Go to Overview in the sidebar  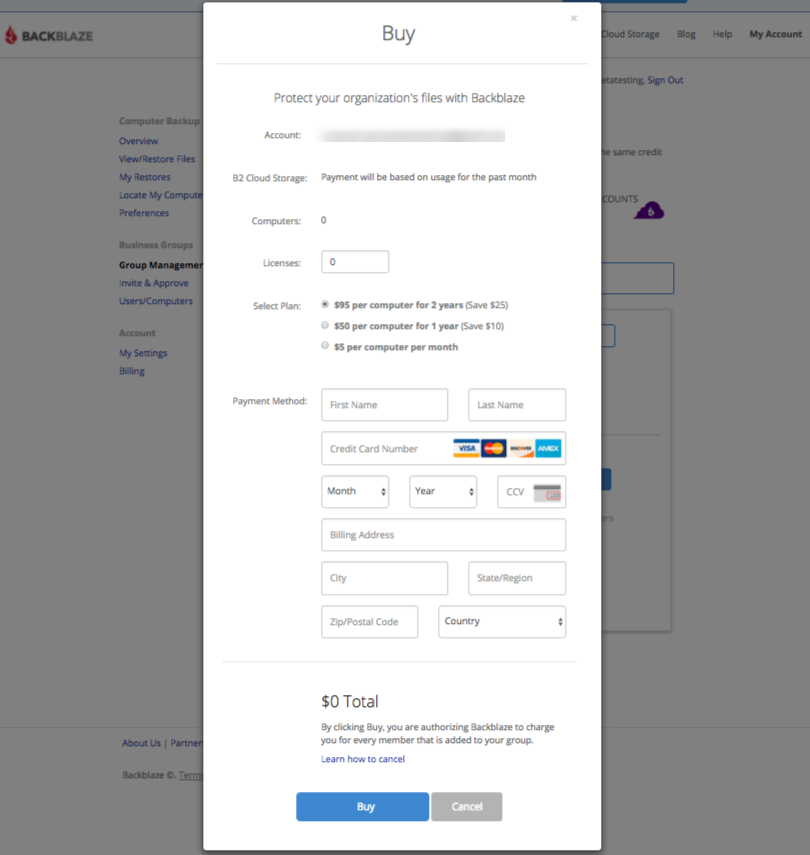coord(139,141)
